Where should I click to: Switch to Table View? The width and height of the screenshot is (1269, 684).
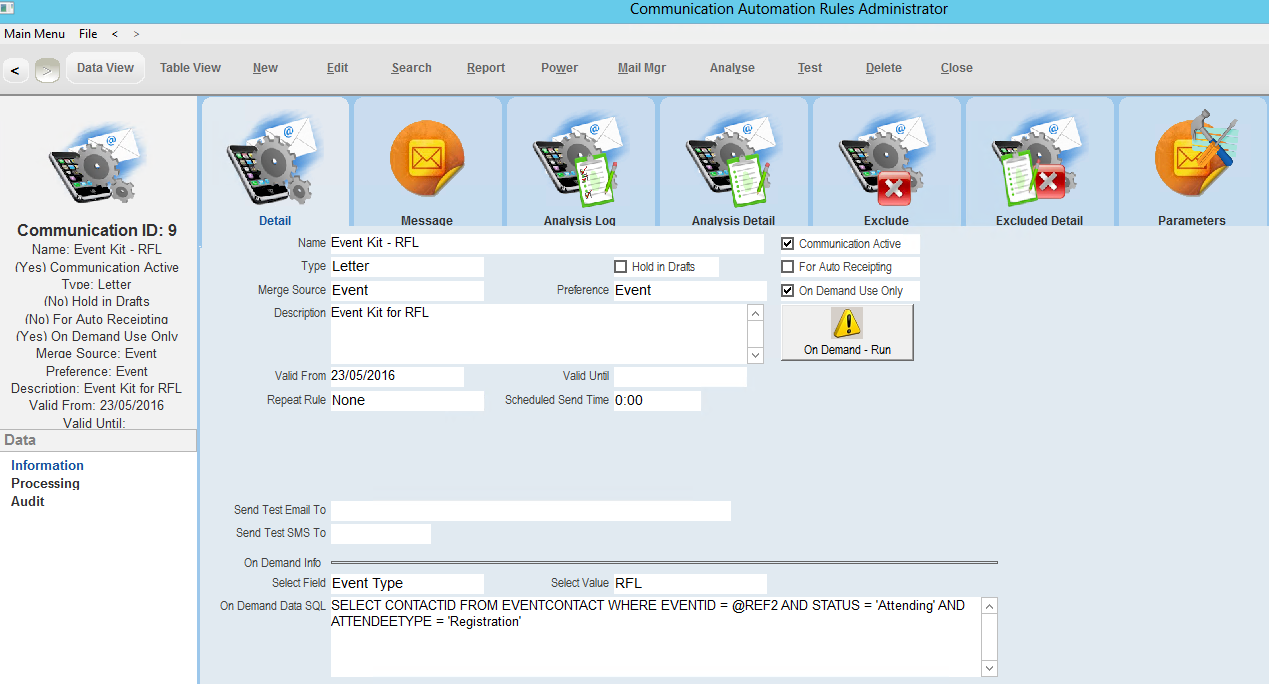(x=190, y=68)
